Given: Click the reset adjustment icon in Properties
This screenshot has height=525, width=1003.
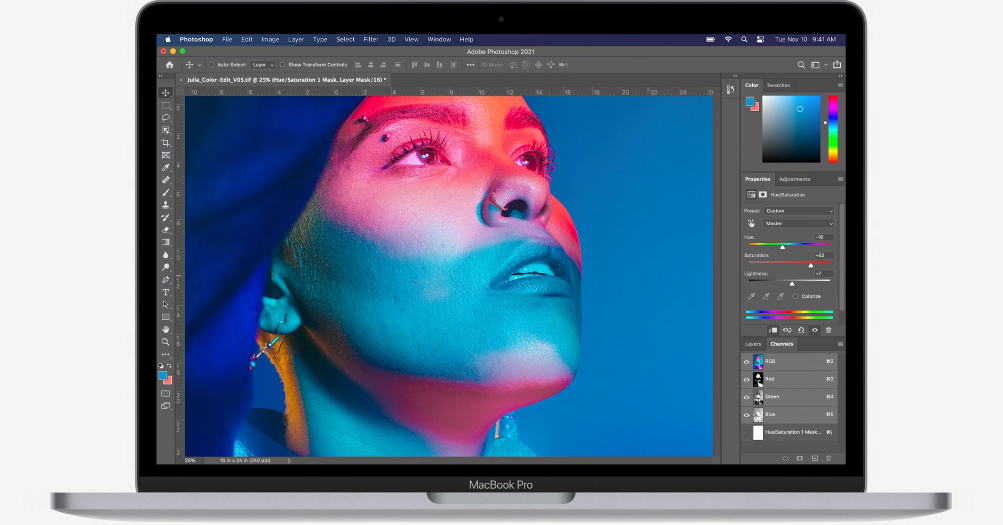Looking at the screenshot, I should (x=801, y=330).
